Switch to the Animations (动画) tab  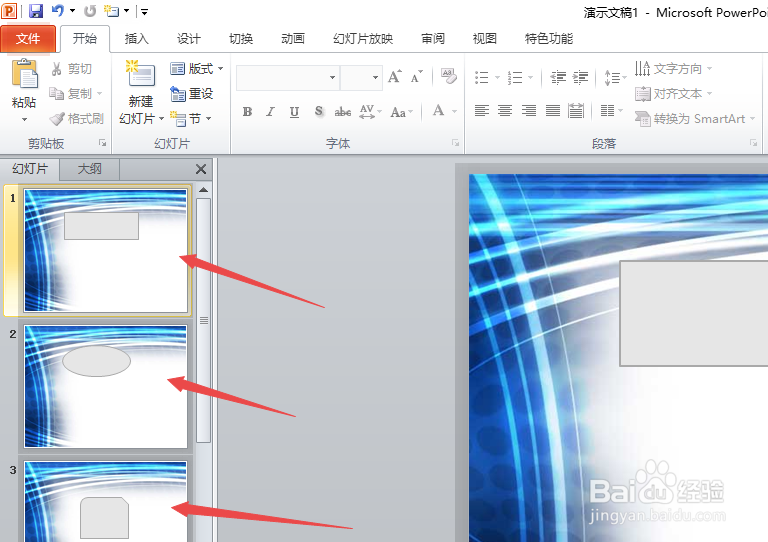(x=293, y=39)
